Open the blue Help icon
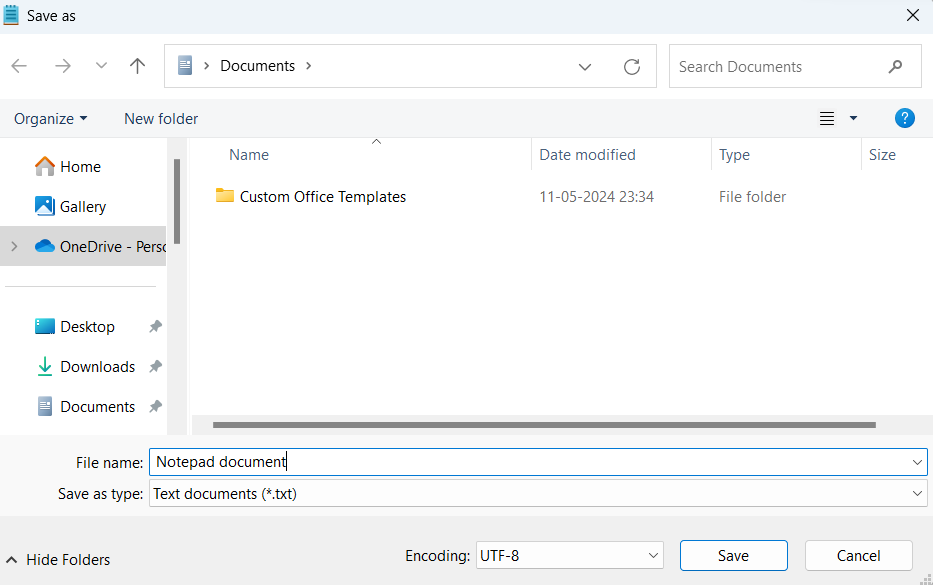Image resolution: width=933 pixels, height=585 pixels. (x=904, y=118)
